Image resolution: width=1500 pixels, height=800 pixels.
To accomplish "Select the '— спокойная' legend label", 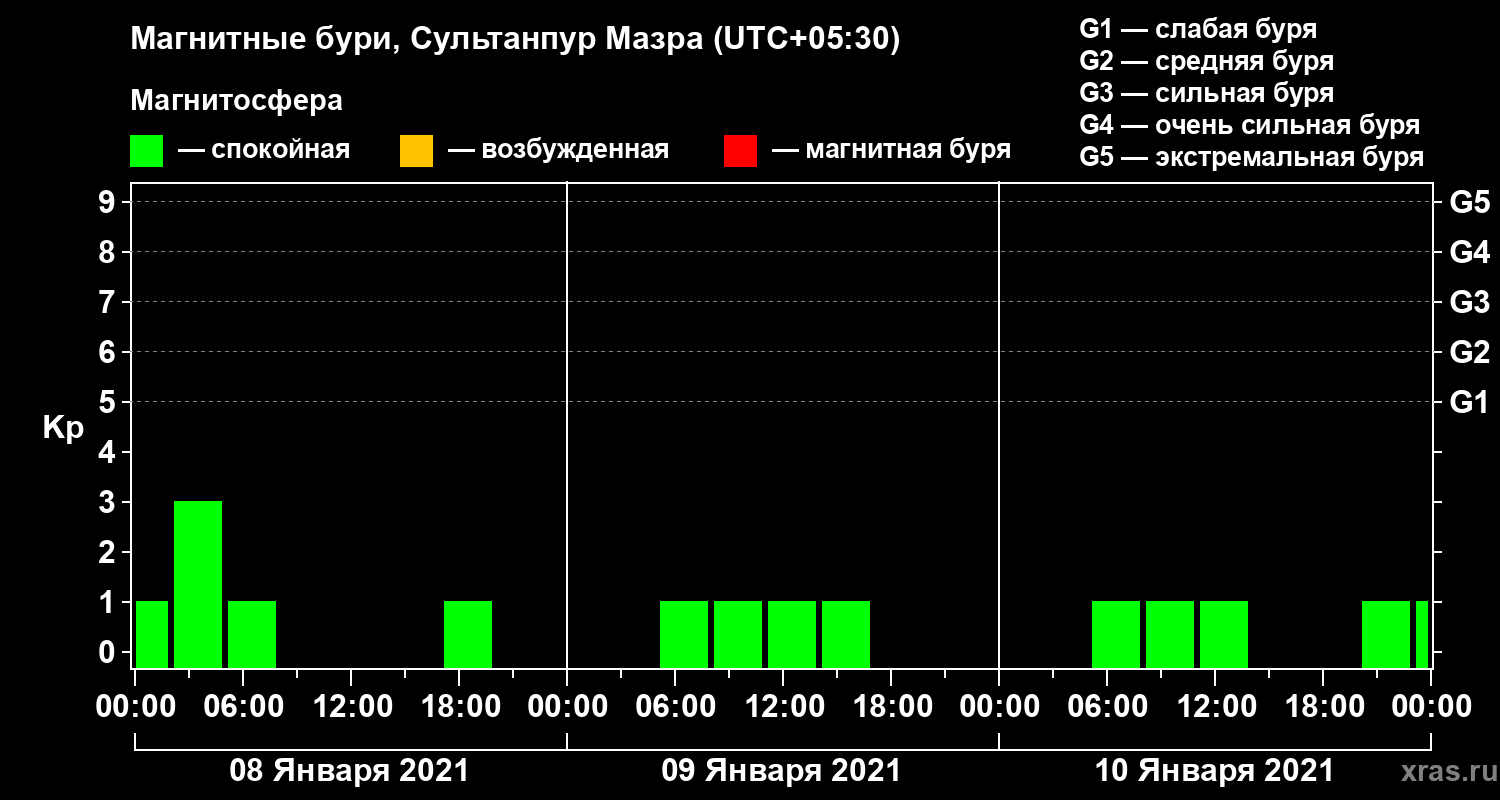I will [x=264, y=150].
